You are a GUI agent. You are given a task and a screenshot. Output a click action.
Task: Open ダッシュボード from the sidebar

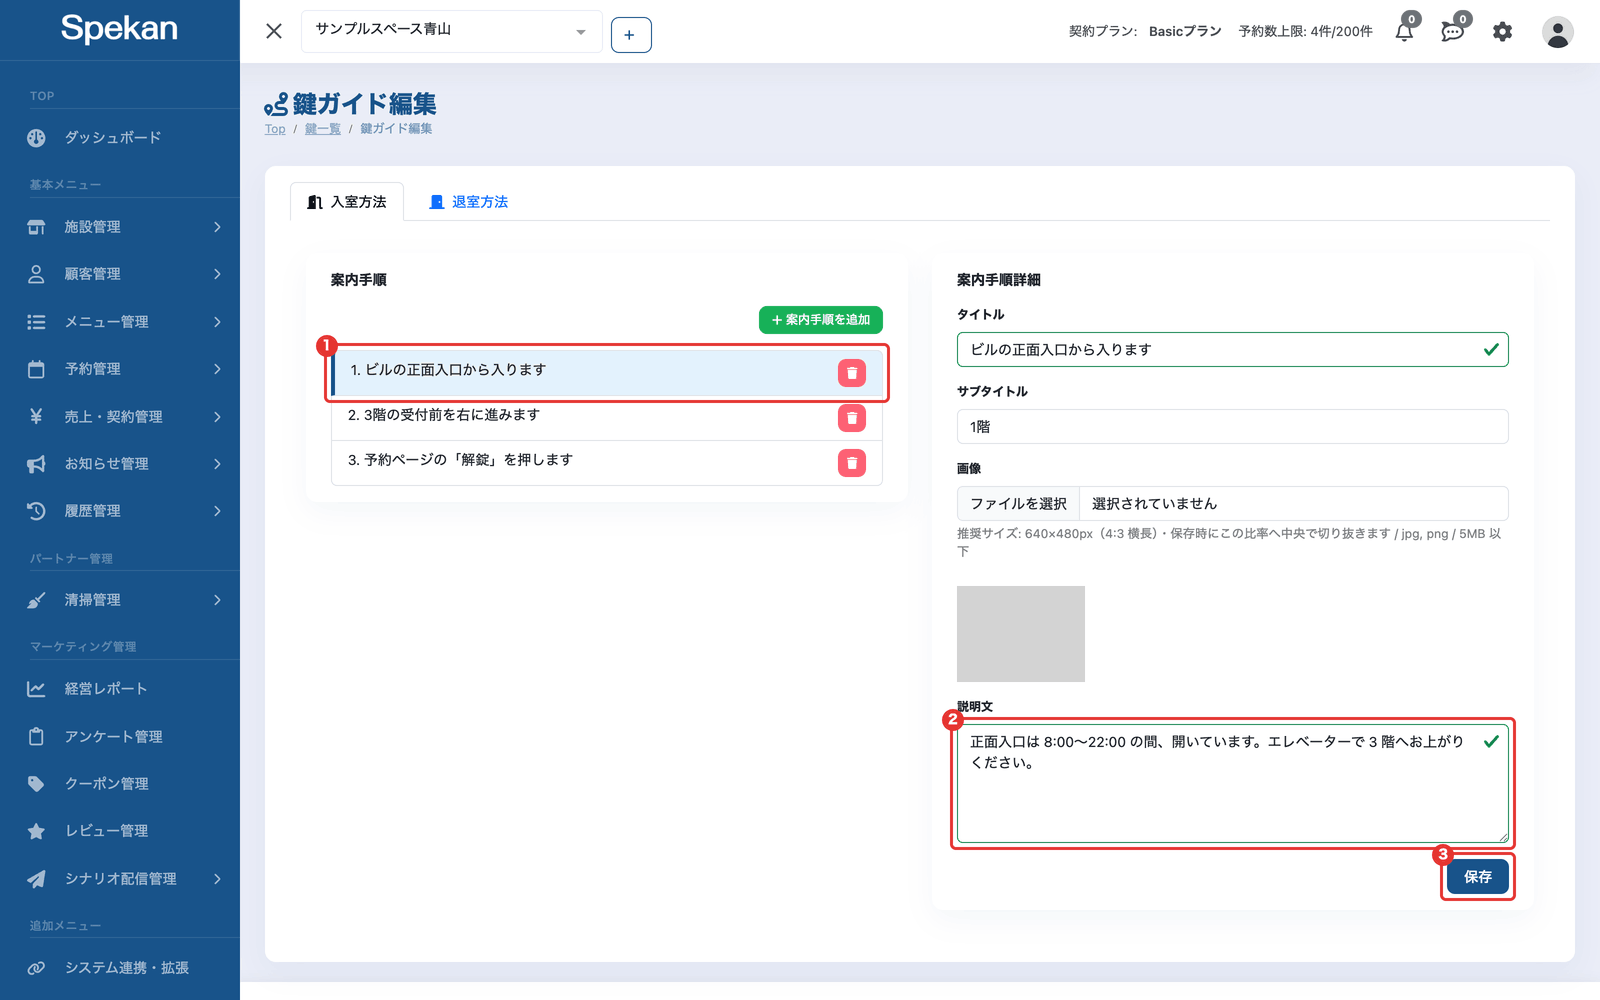click(120, 138)
